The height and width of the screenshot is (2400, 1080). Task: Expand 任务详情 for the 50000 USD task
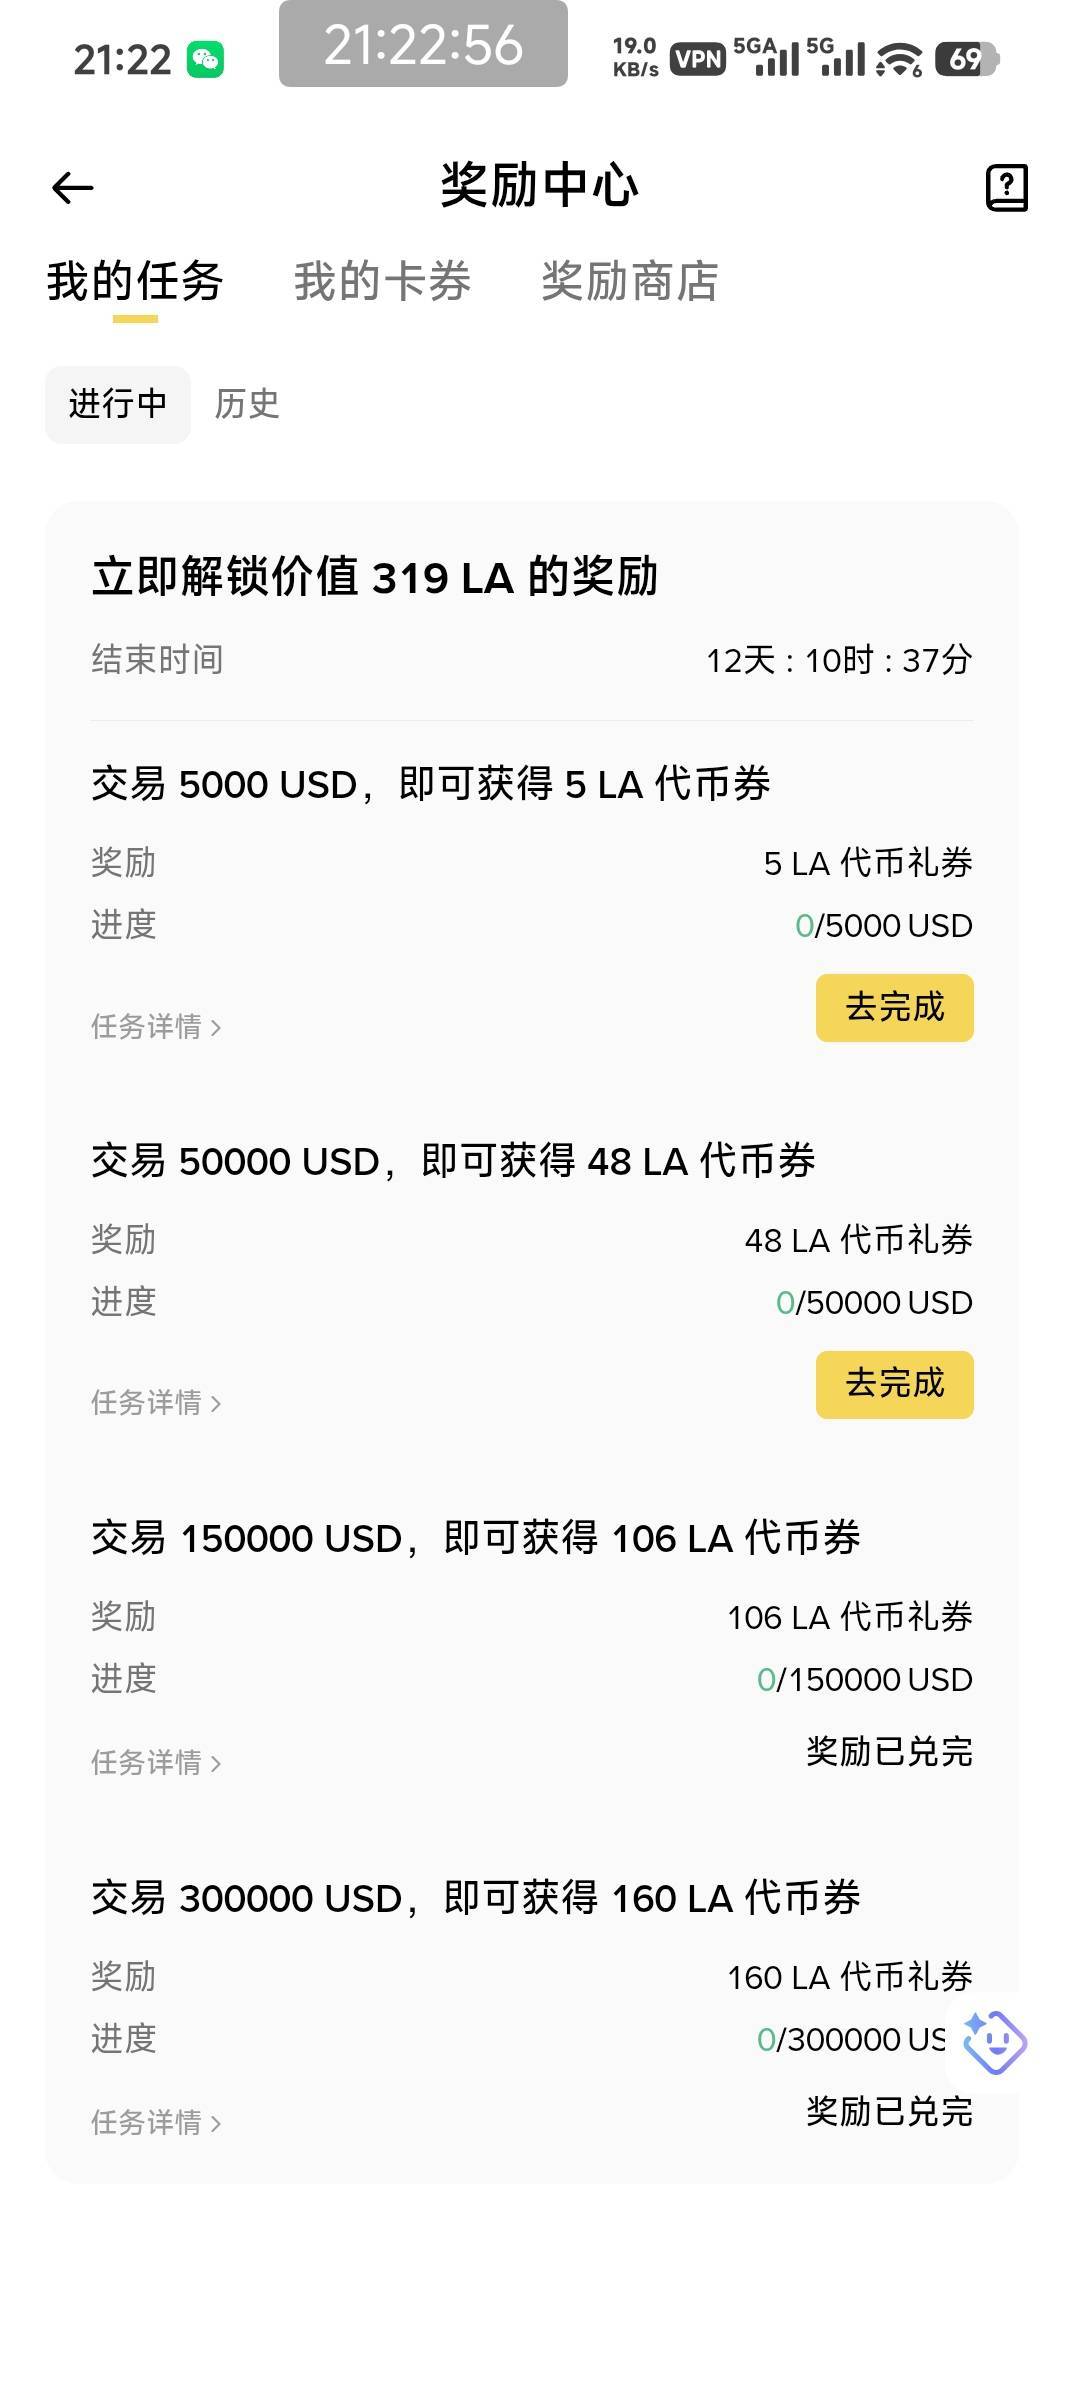point(156,1403)
